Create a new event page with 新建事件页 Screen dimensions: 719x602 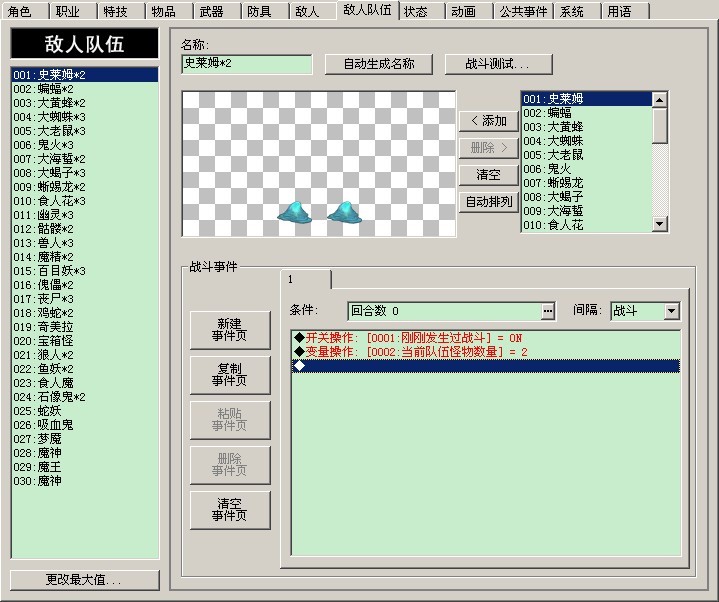pos(230,330)
